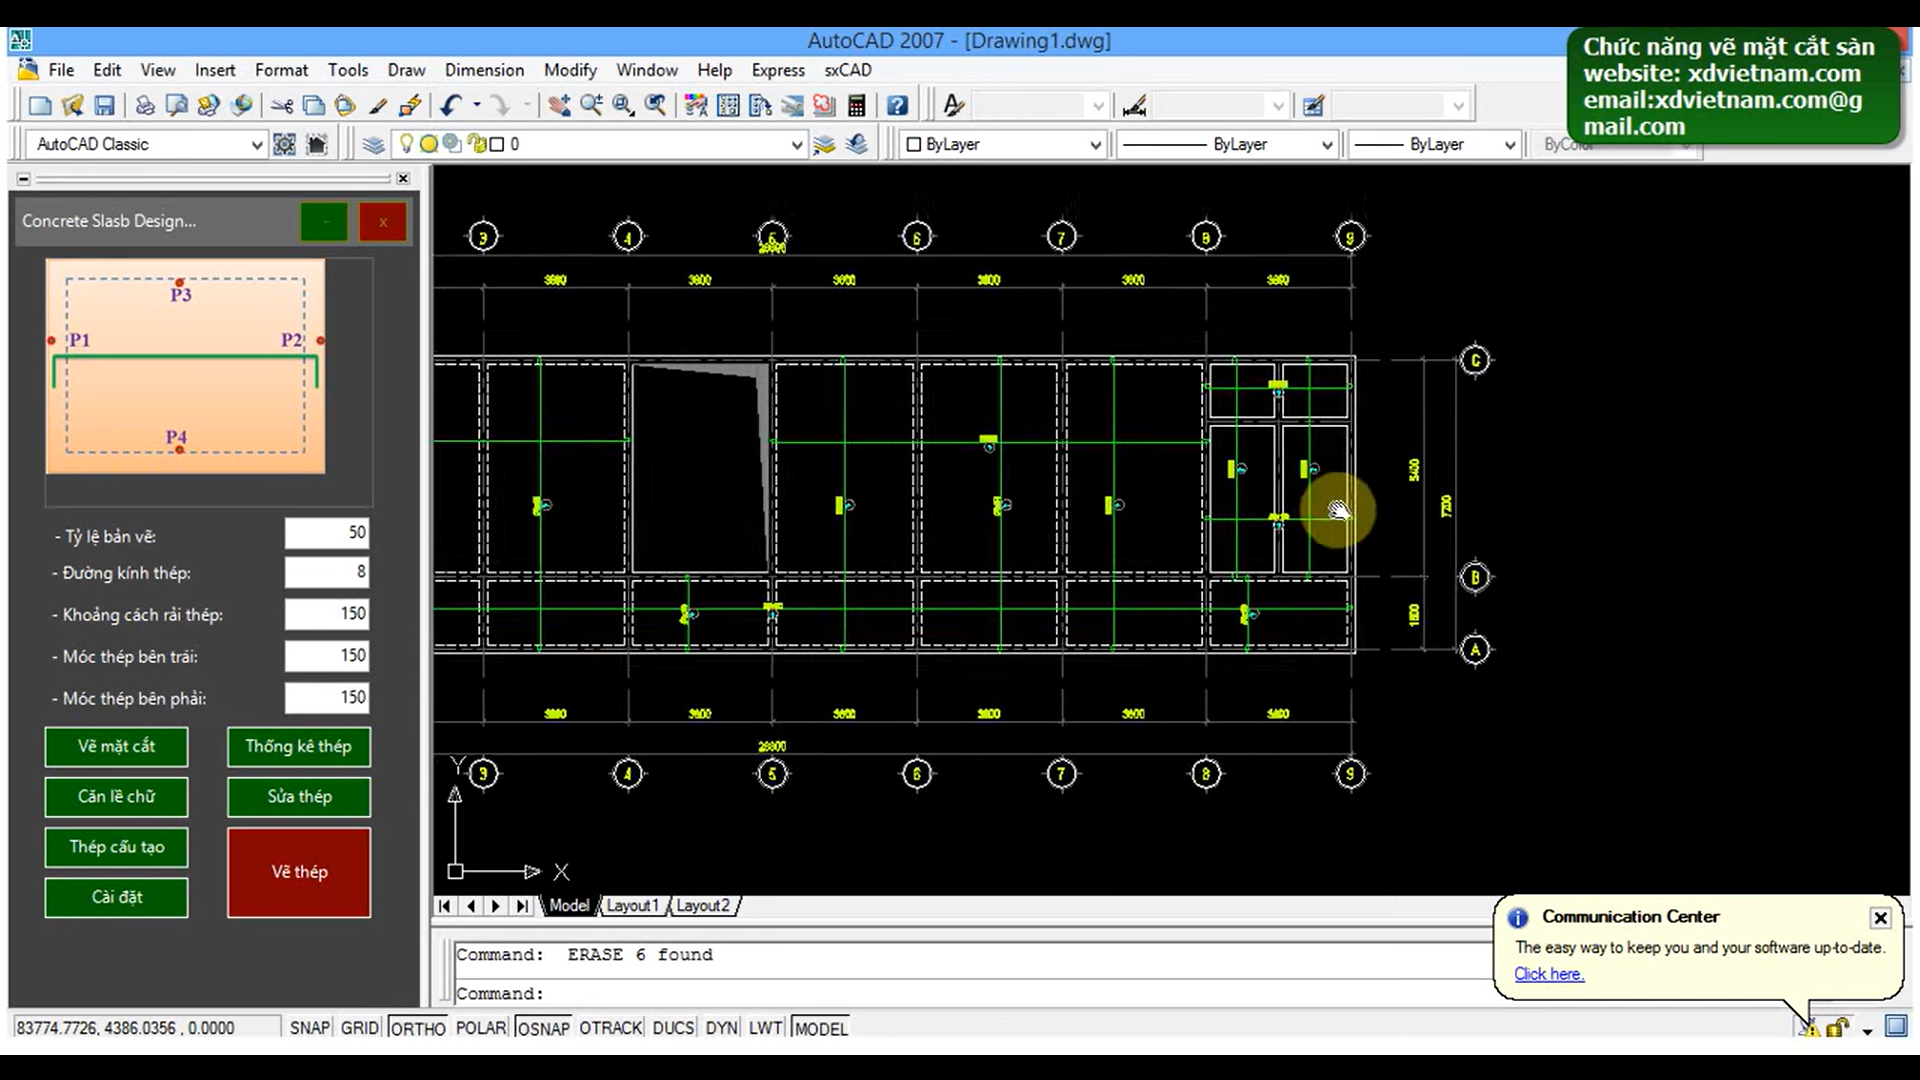
Task: Toggle POLAR tracking in status bar
Action: 481,1028
